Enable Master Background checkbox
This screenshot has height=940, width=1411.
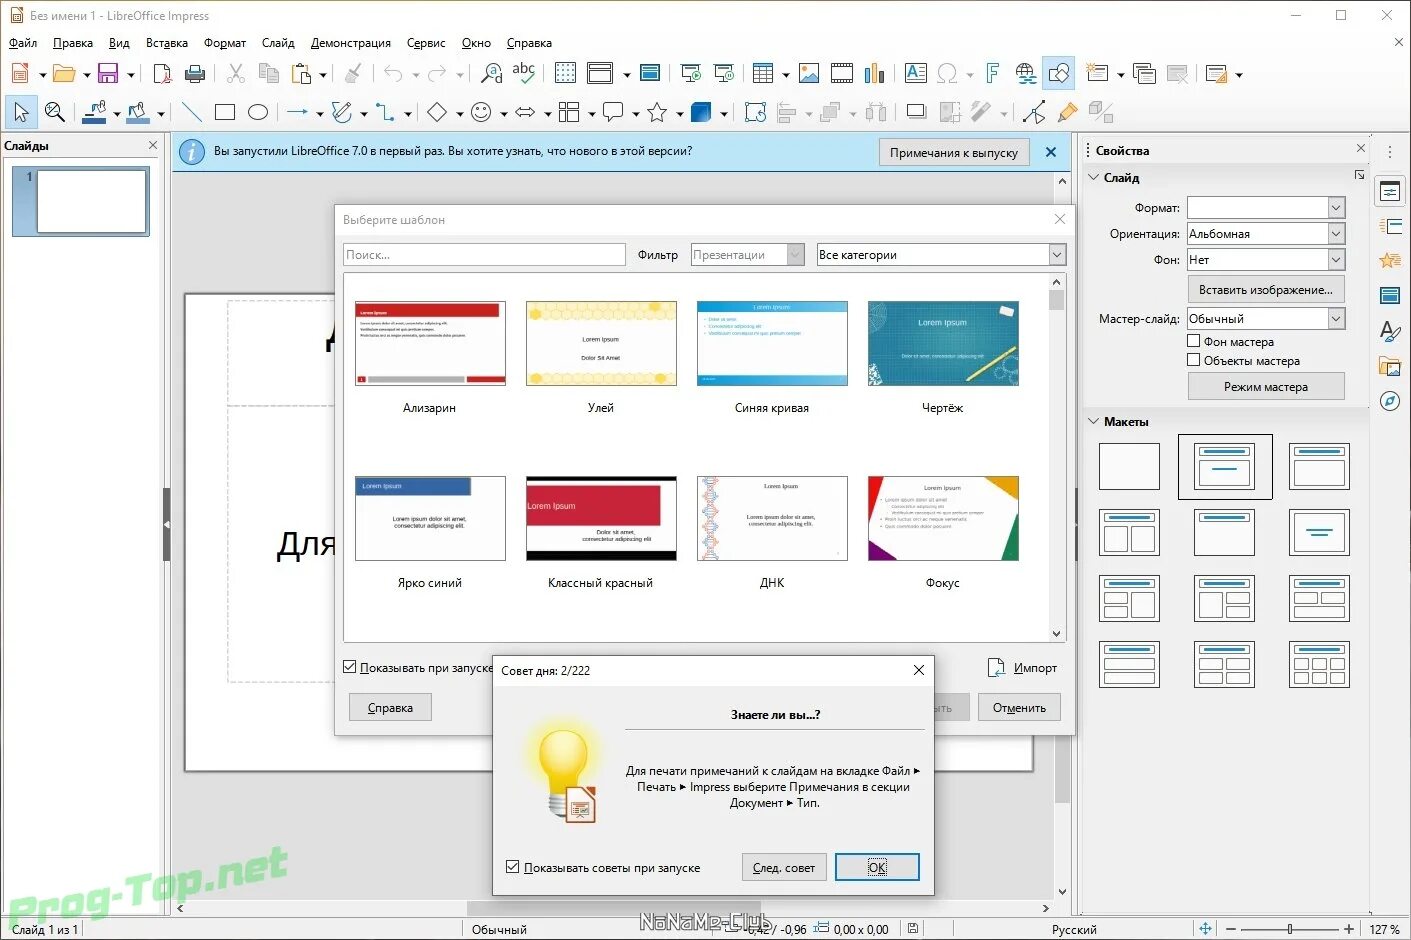click(1193, 341)
